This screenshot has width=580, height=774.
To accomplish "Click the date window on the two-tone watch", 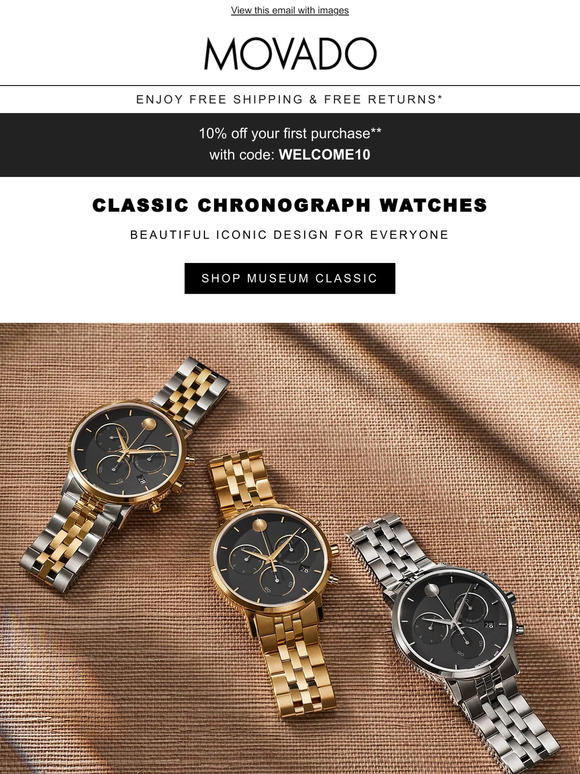I will pyautogui.click(x=142, y=480).
